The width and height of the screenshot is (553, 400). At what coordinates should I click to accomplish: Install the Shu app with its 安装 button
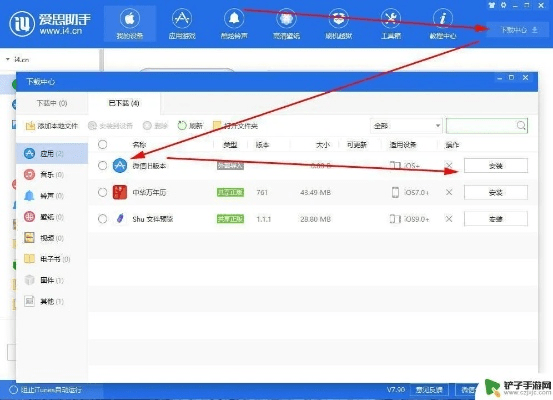point(496,219)
